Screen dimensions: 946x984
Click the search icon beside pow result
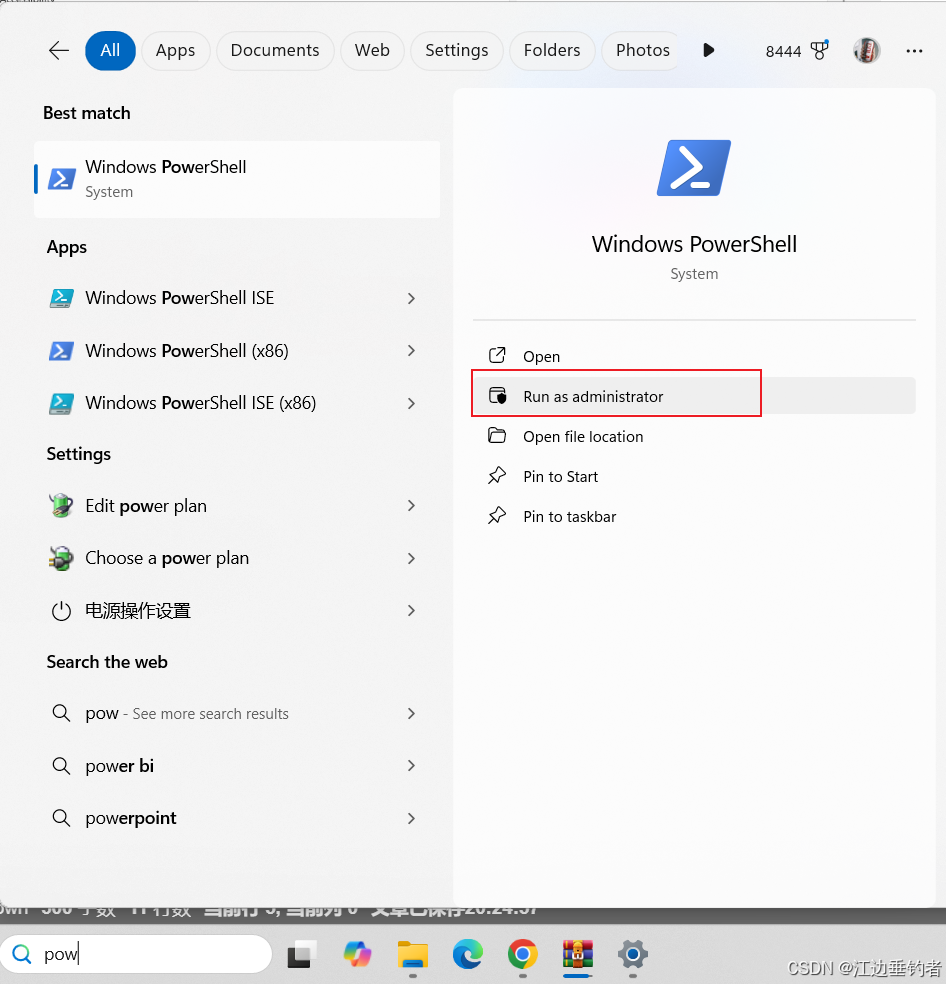(61, 713)
